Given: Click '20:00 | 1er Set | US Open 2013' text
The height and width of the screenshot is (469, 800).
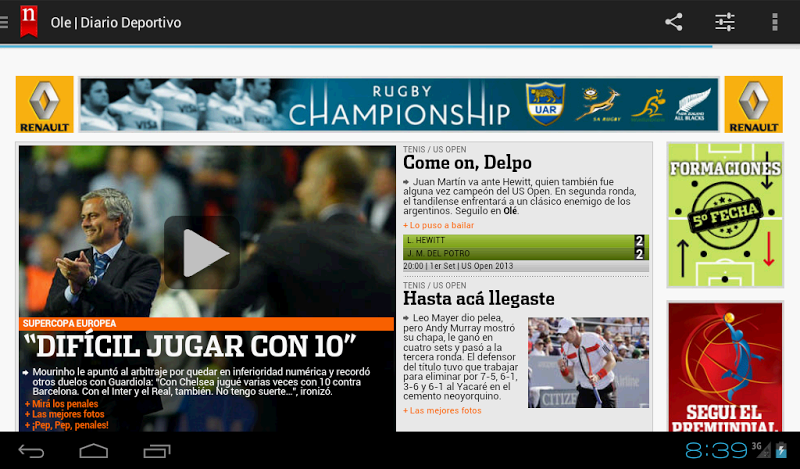Looking at the screenshot, I should 458,266.
